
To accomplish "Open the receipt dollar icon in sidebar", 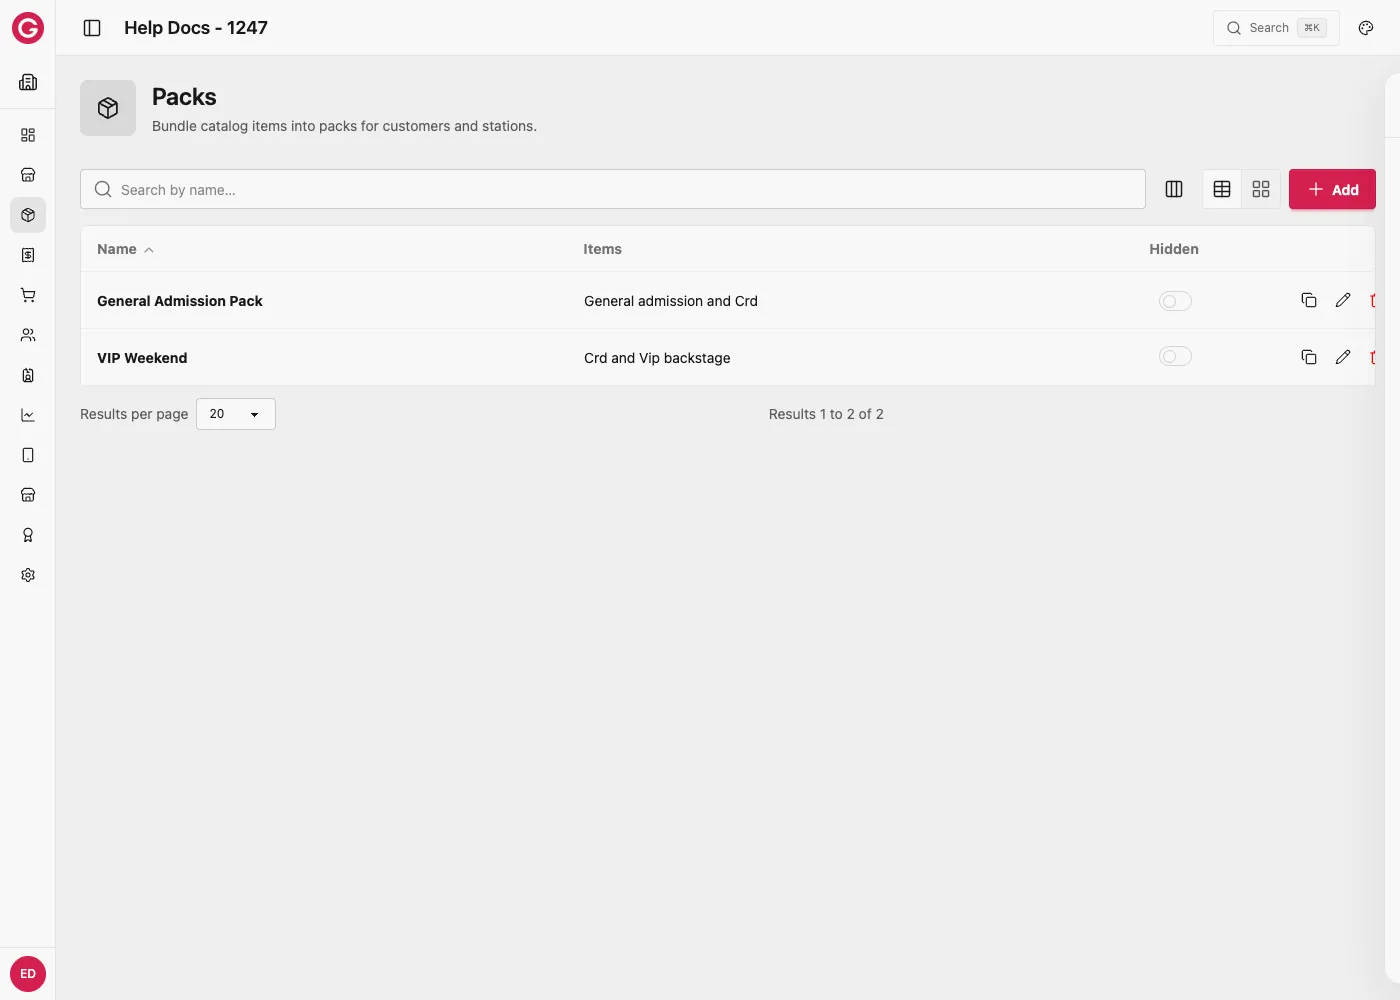I will pyautogui.click(x=28, y=255).
